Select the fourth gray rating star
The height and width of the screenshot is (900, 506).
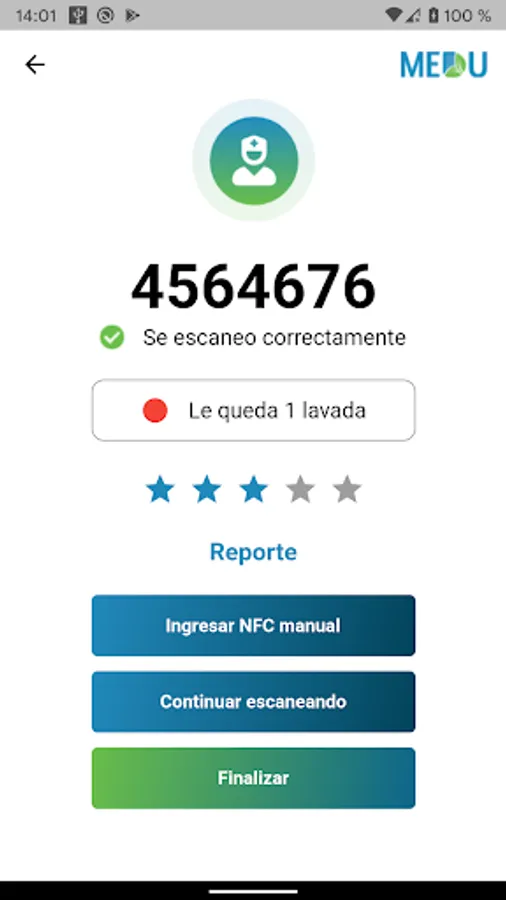click(301, 490)
